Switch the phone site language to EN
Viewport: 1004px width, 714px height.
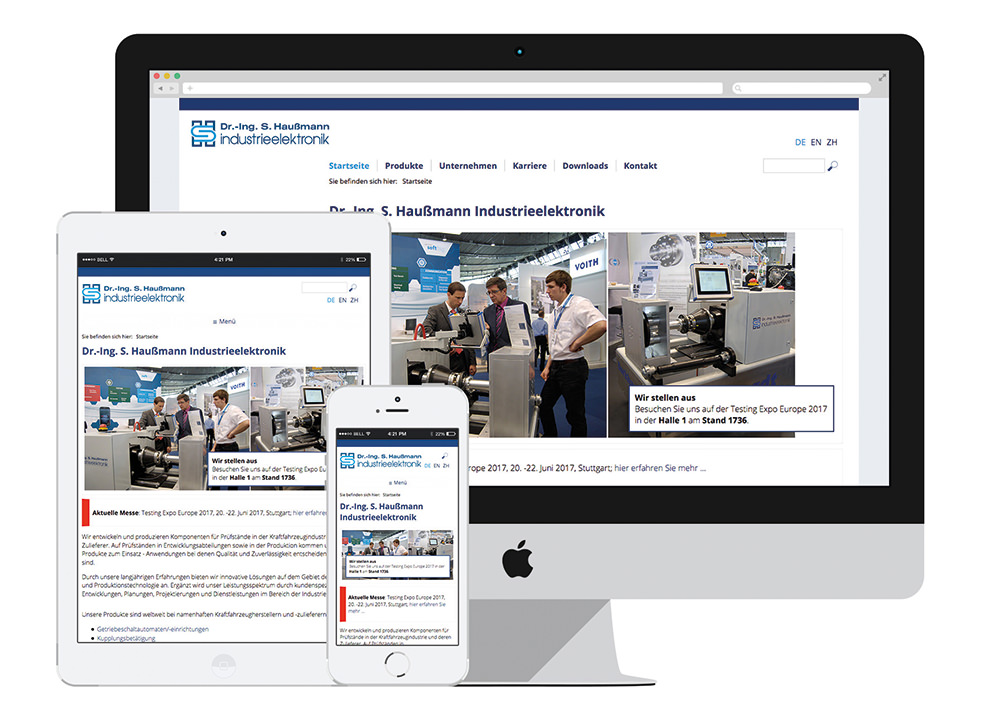point(437,466)
